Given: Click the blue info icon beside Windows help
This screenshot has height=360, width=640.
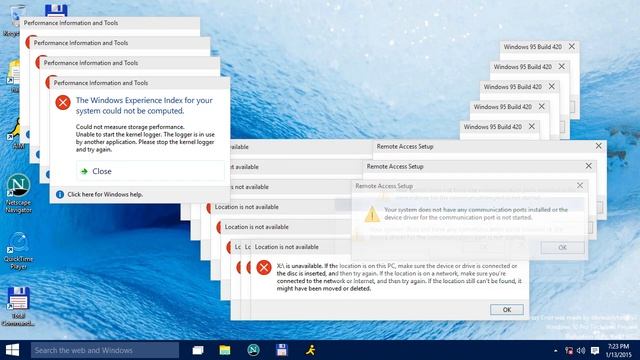Looking at the screenshot, I should [x=60, y=195].
